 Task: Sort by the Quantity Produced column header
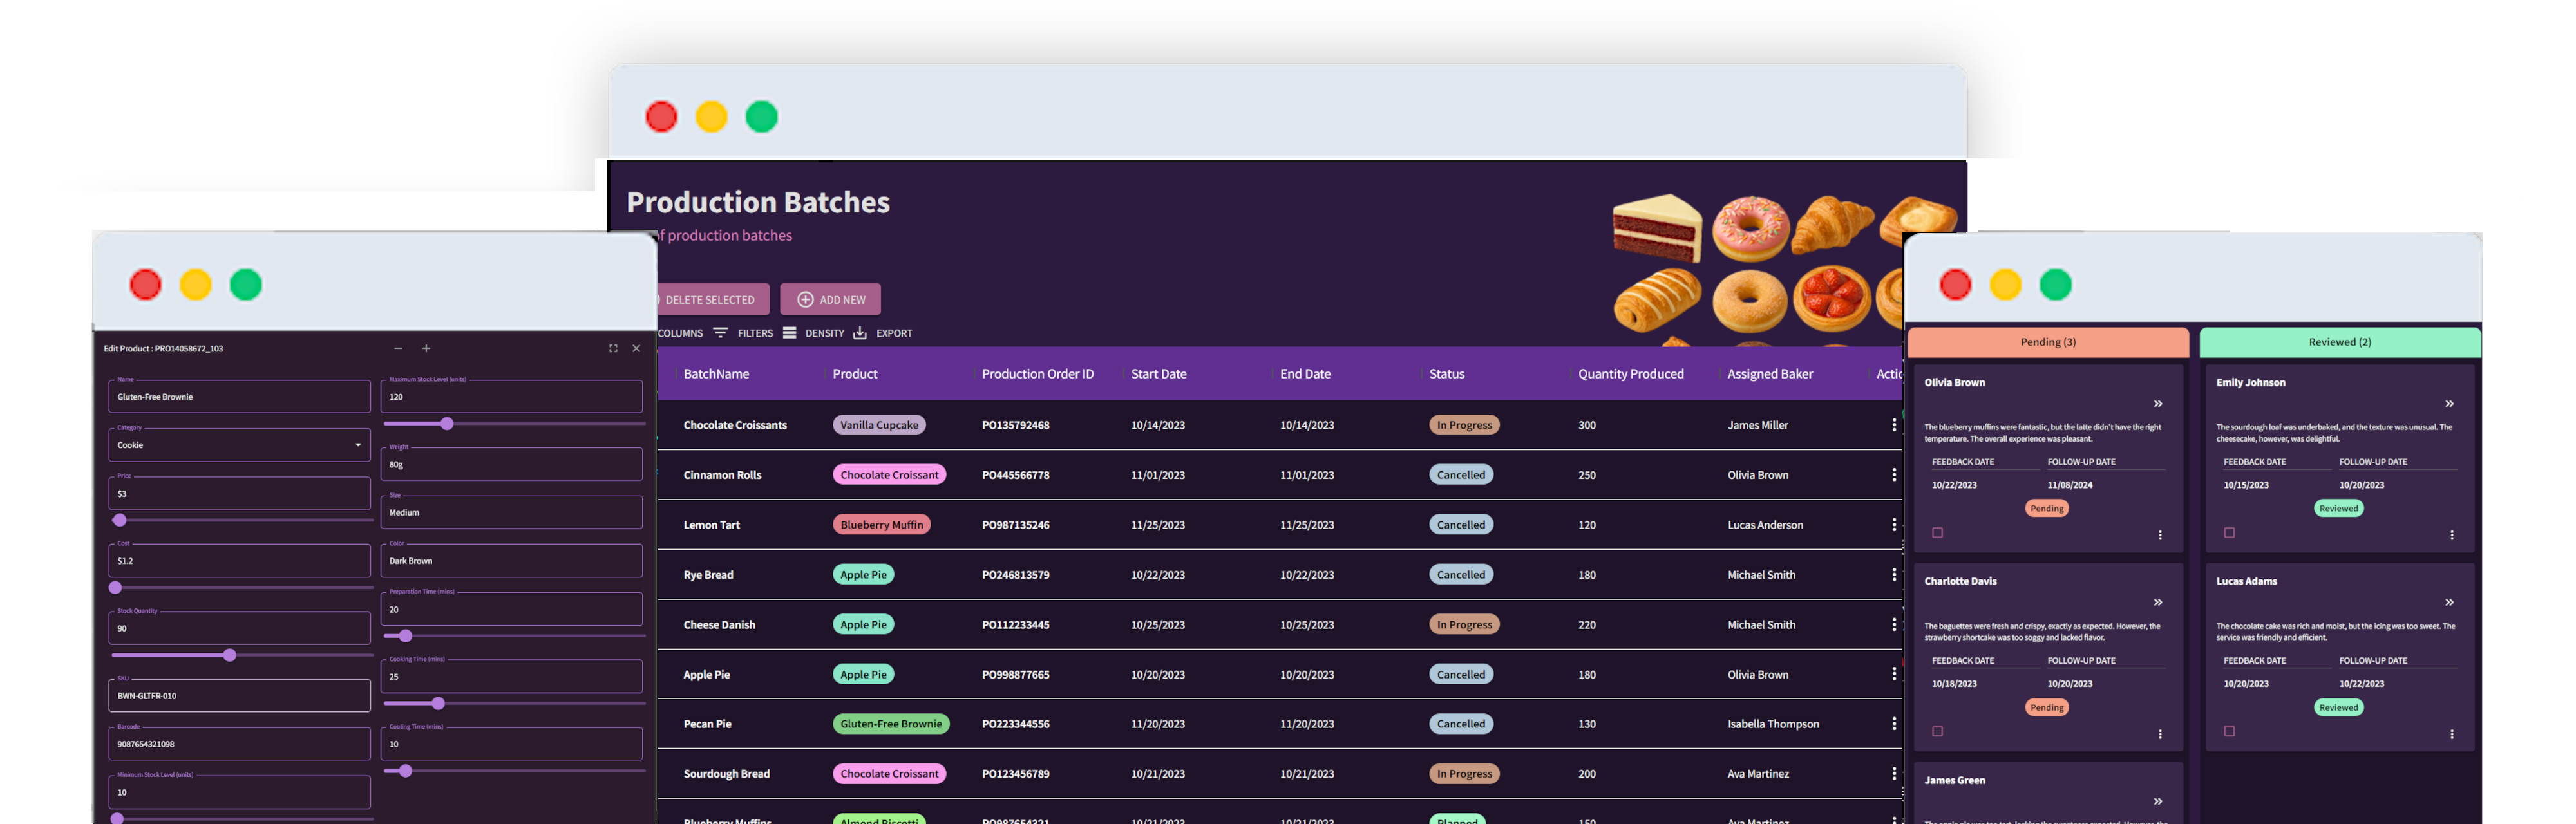click(1631, 374)
